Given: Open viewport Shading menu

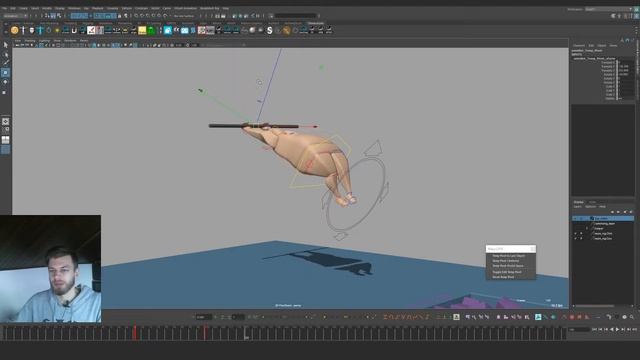Looking at the screenshot, I should (30, 41).
